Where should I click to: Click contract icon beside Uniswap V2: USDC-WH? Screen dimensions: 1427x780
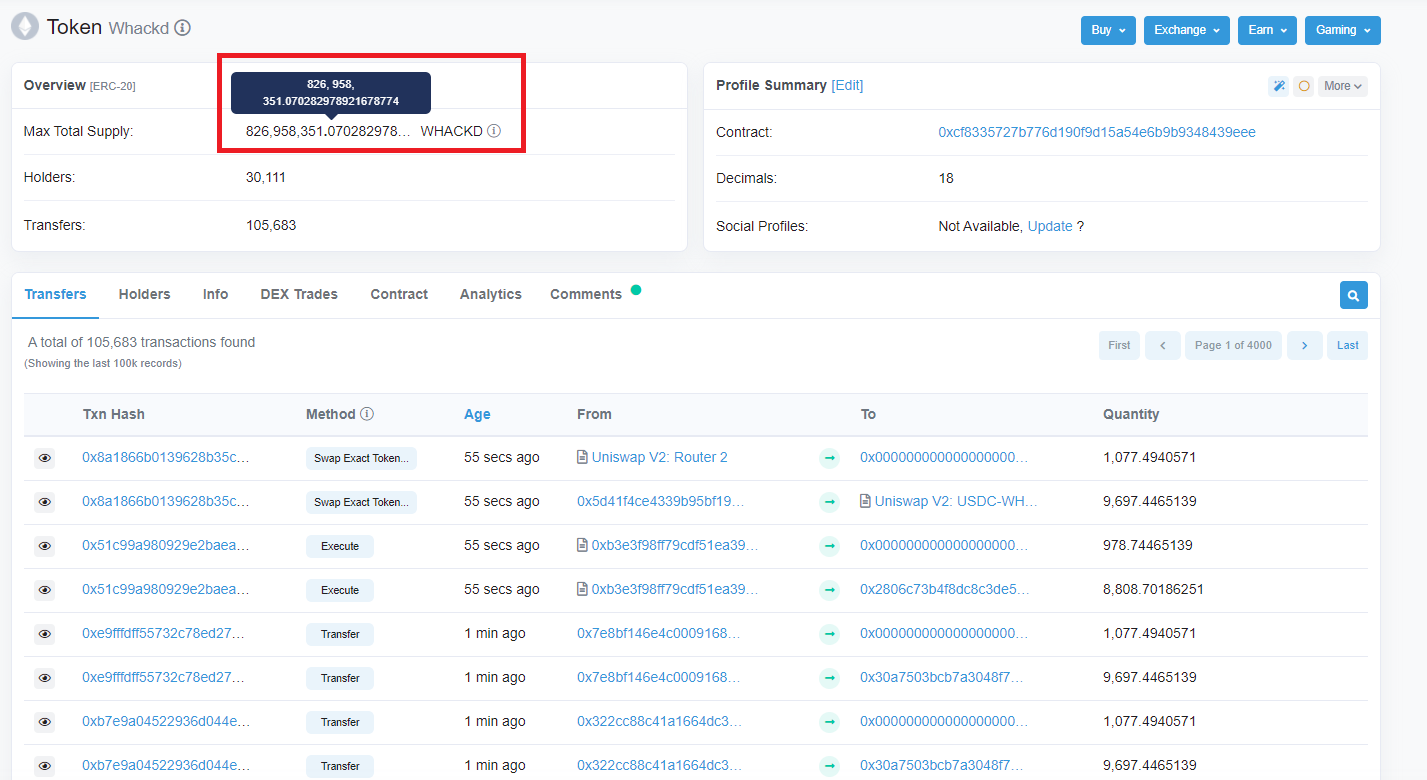pos(865,501)
